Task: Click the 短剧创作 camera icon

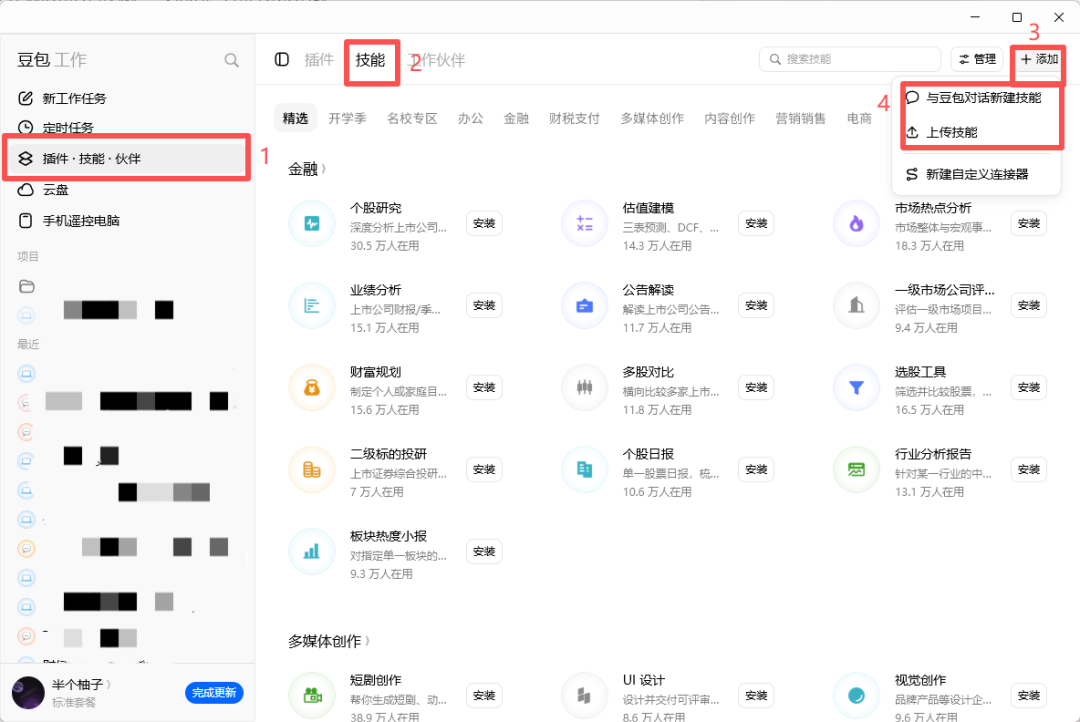Action: coord(311,695)
